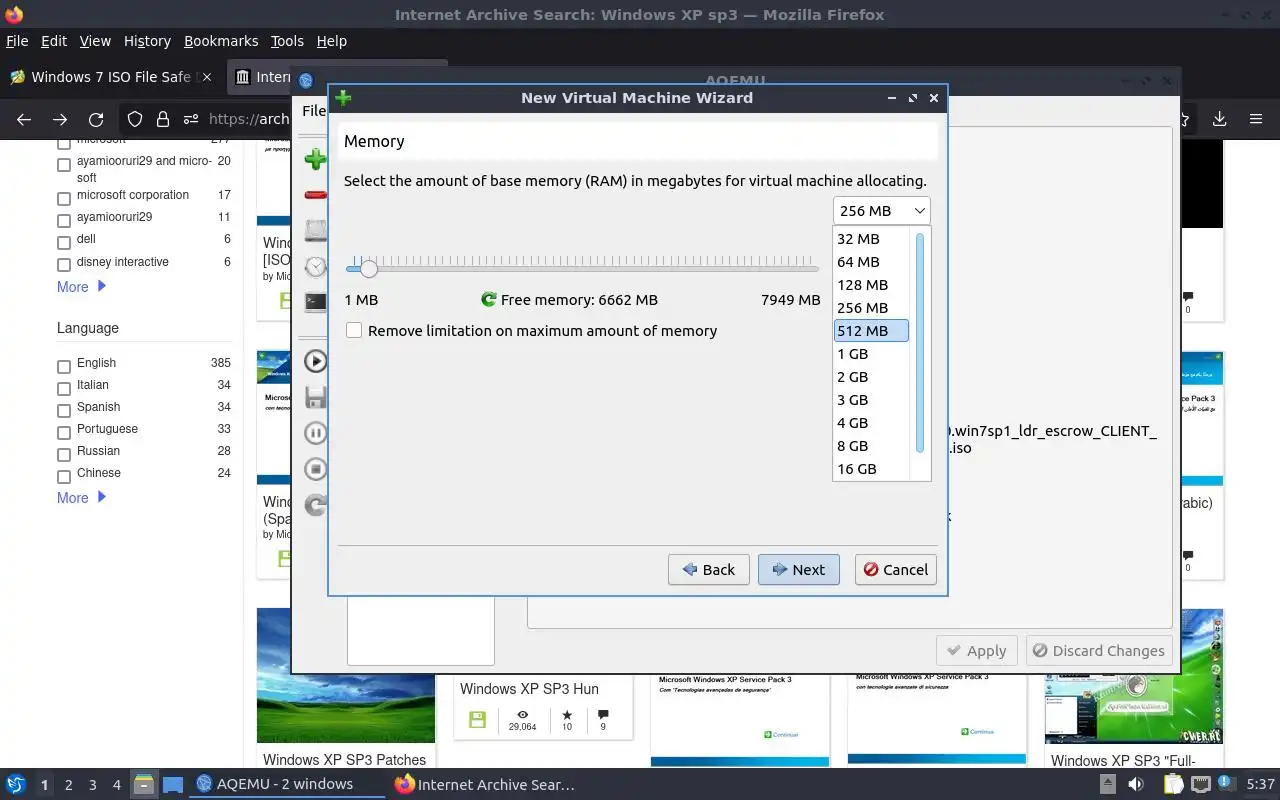The width and height of the screenshot is (1280, 800).
Task: Check the Italian language filter
Action: pyautogui.click(x=64, y=389)
